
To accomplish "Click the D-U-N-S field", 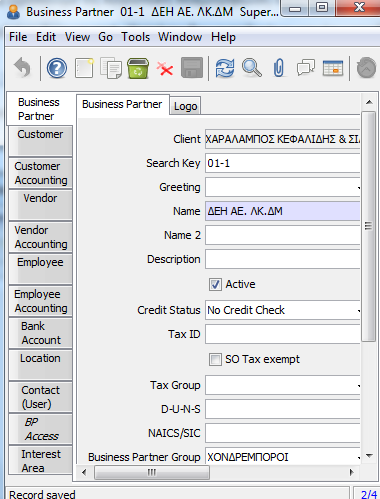I will coord(283,409).
